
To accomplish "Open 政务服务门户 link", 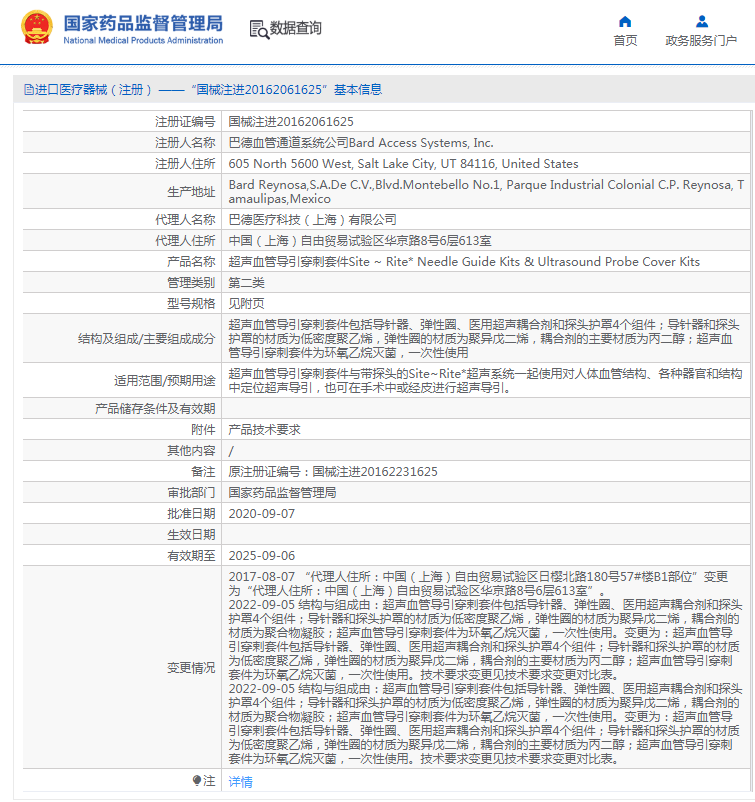I will coord(701,40).
